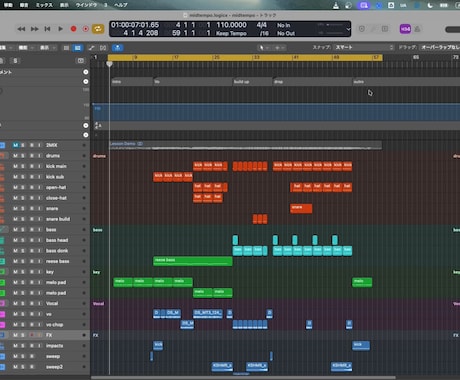This screenshot has width=460, height=380.
Task: Show the list view icon in tracks toolbar
Action: point(66,48)
